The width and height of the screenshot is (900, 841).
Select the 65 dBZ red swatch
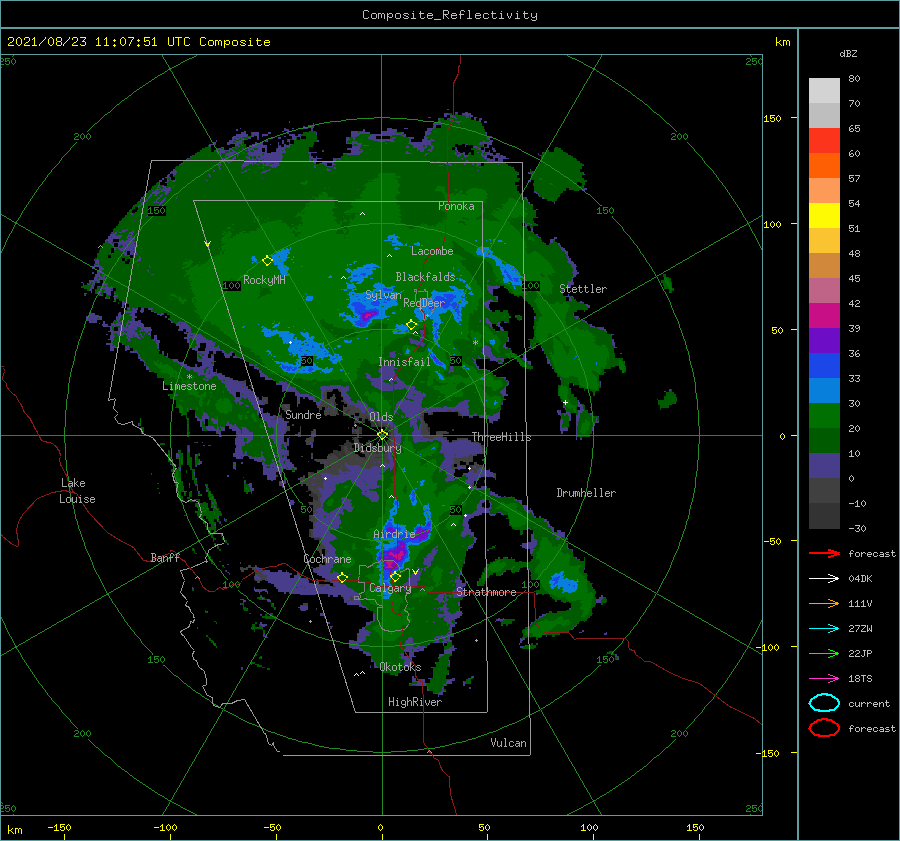click(824, 140)
